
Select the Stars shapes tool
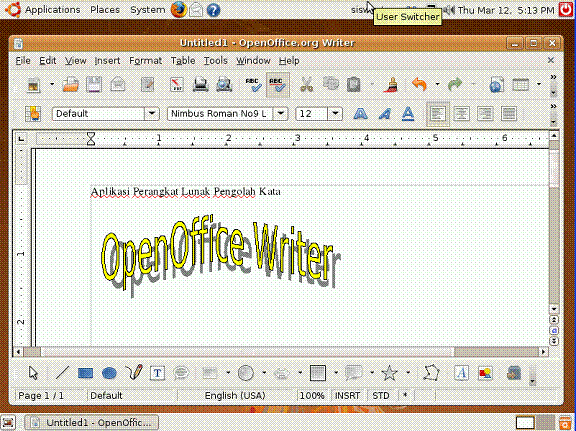(x=389, y=373)
